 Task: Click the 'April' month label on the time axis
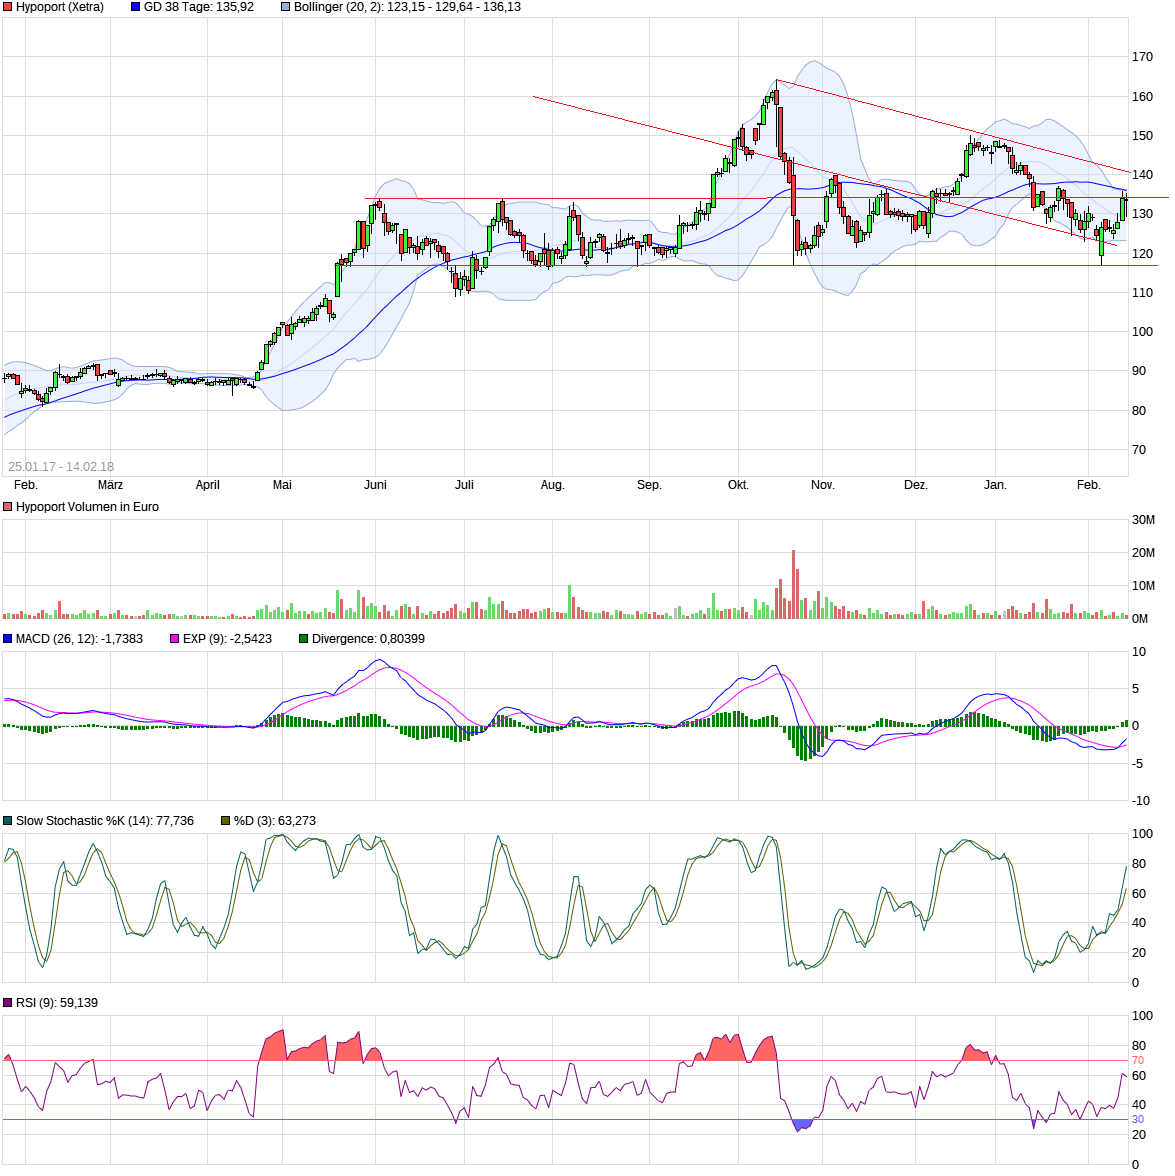[208, 485]
